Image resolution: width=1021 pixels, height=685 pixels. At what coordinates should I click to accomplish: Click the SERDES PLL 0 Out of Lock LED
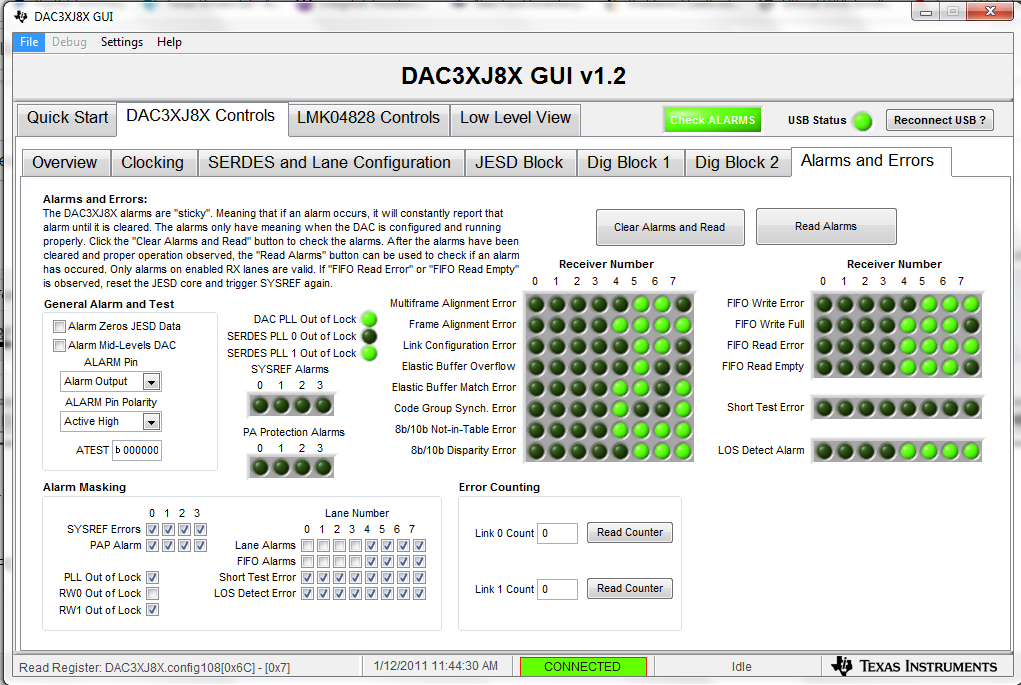click(369, 336)
